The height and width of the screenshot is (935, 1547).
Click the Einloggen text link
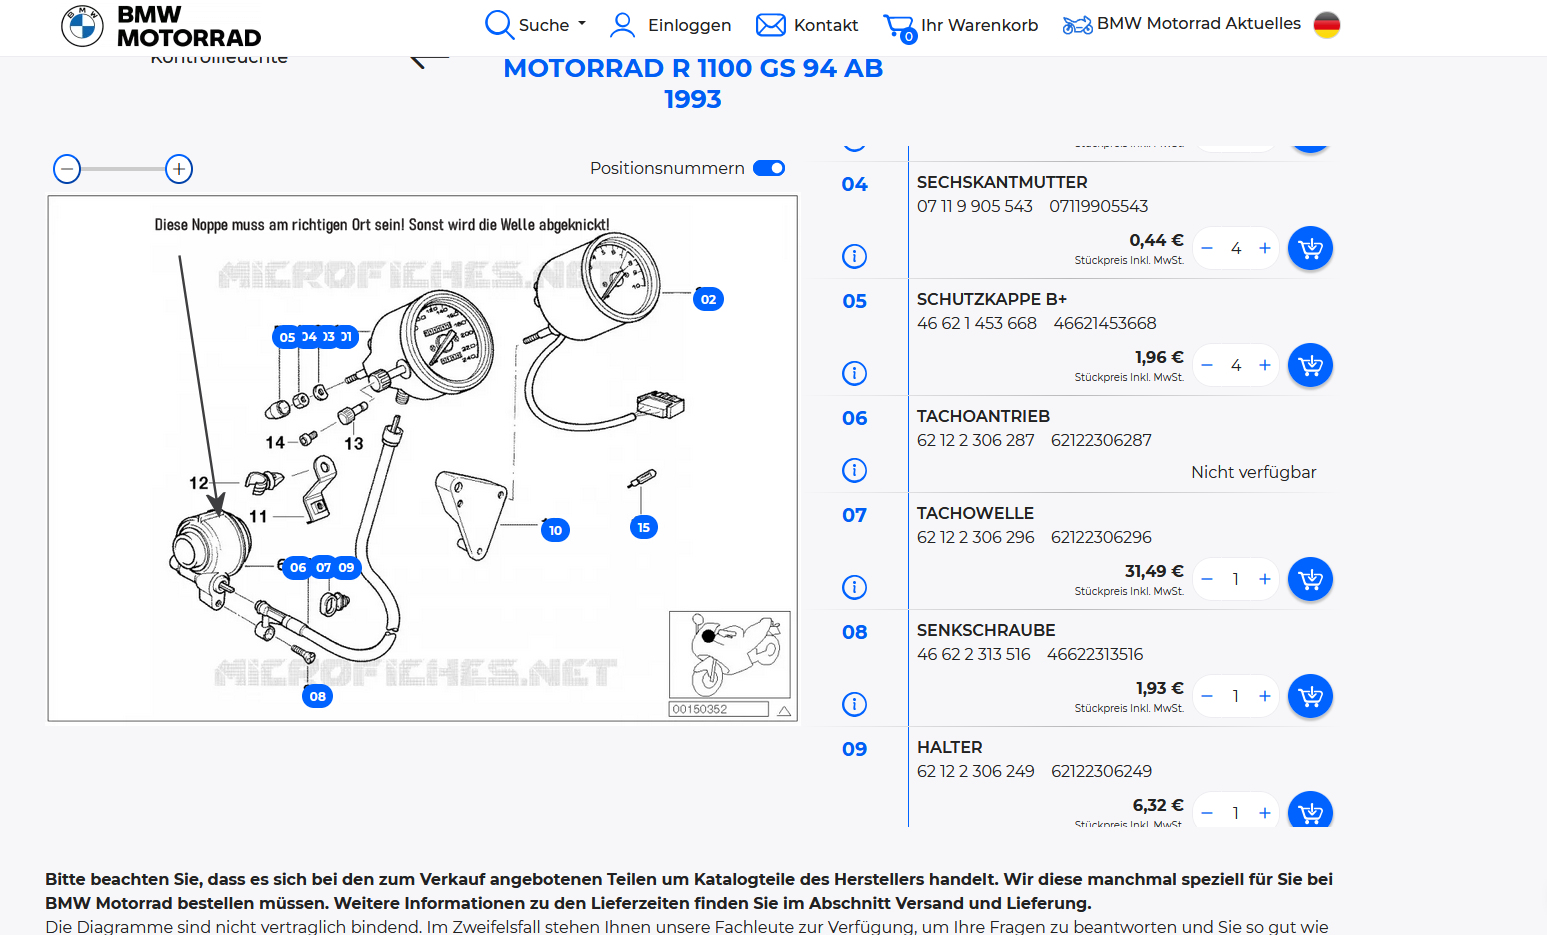[689, 25]
